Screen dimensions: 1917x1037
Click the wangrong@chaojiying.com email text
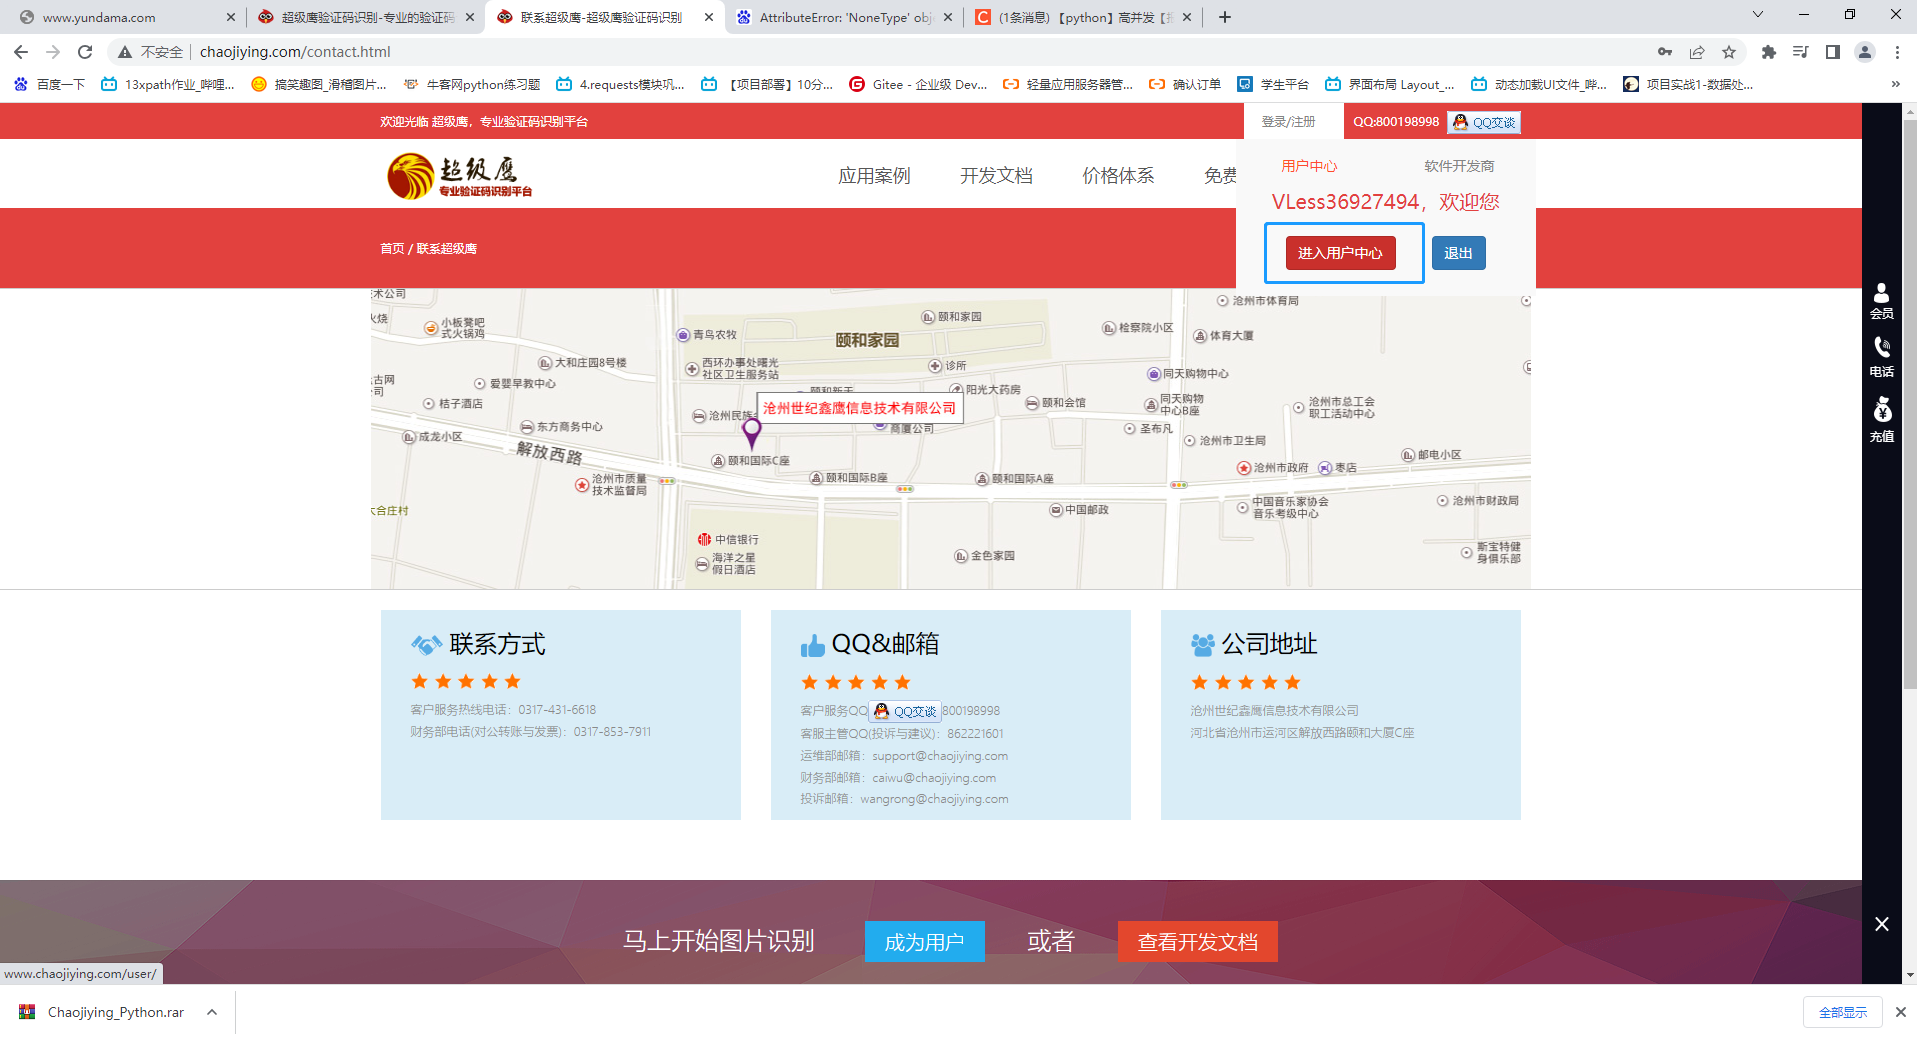(x=934, y=799)
